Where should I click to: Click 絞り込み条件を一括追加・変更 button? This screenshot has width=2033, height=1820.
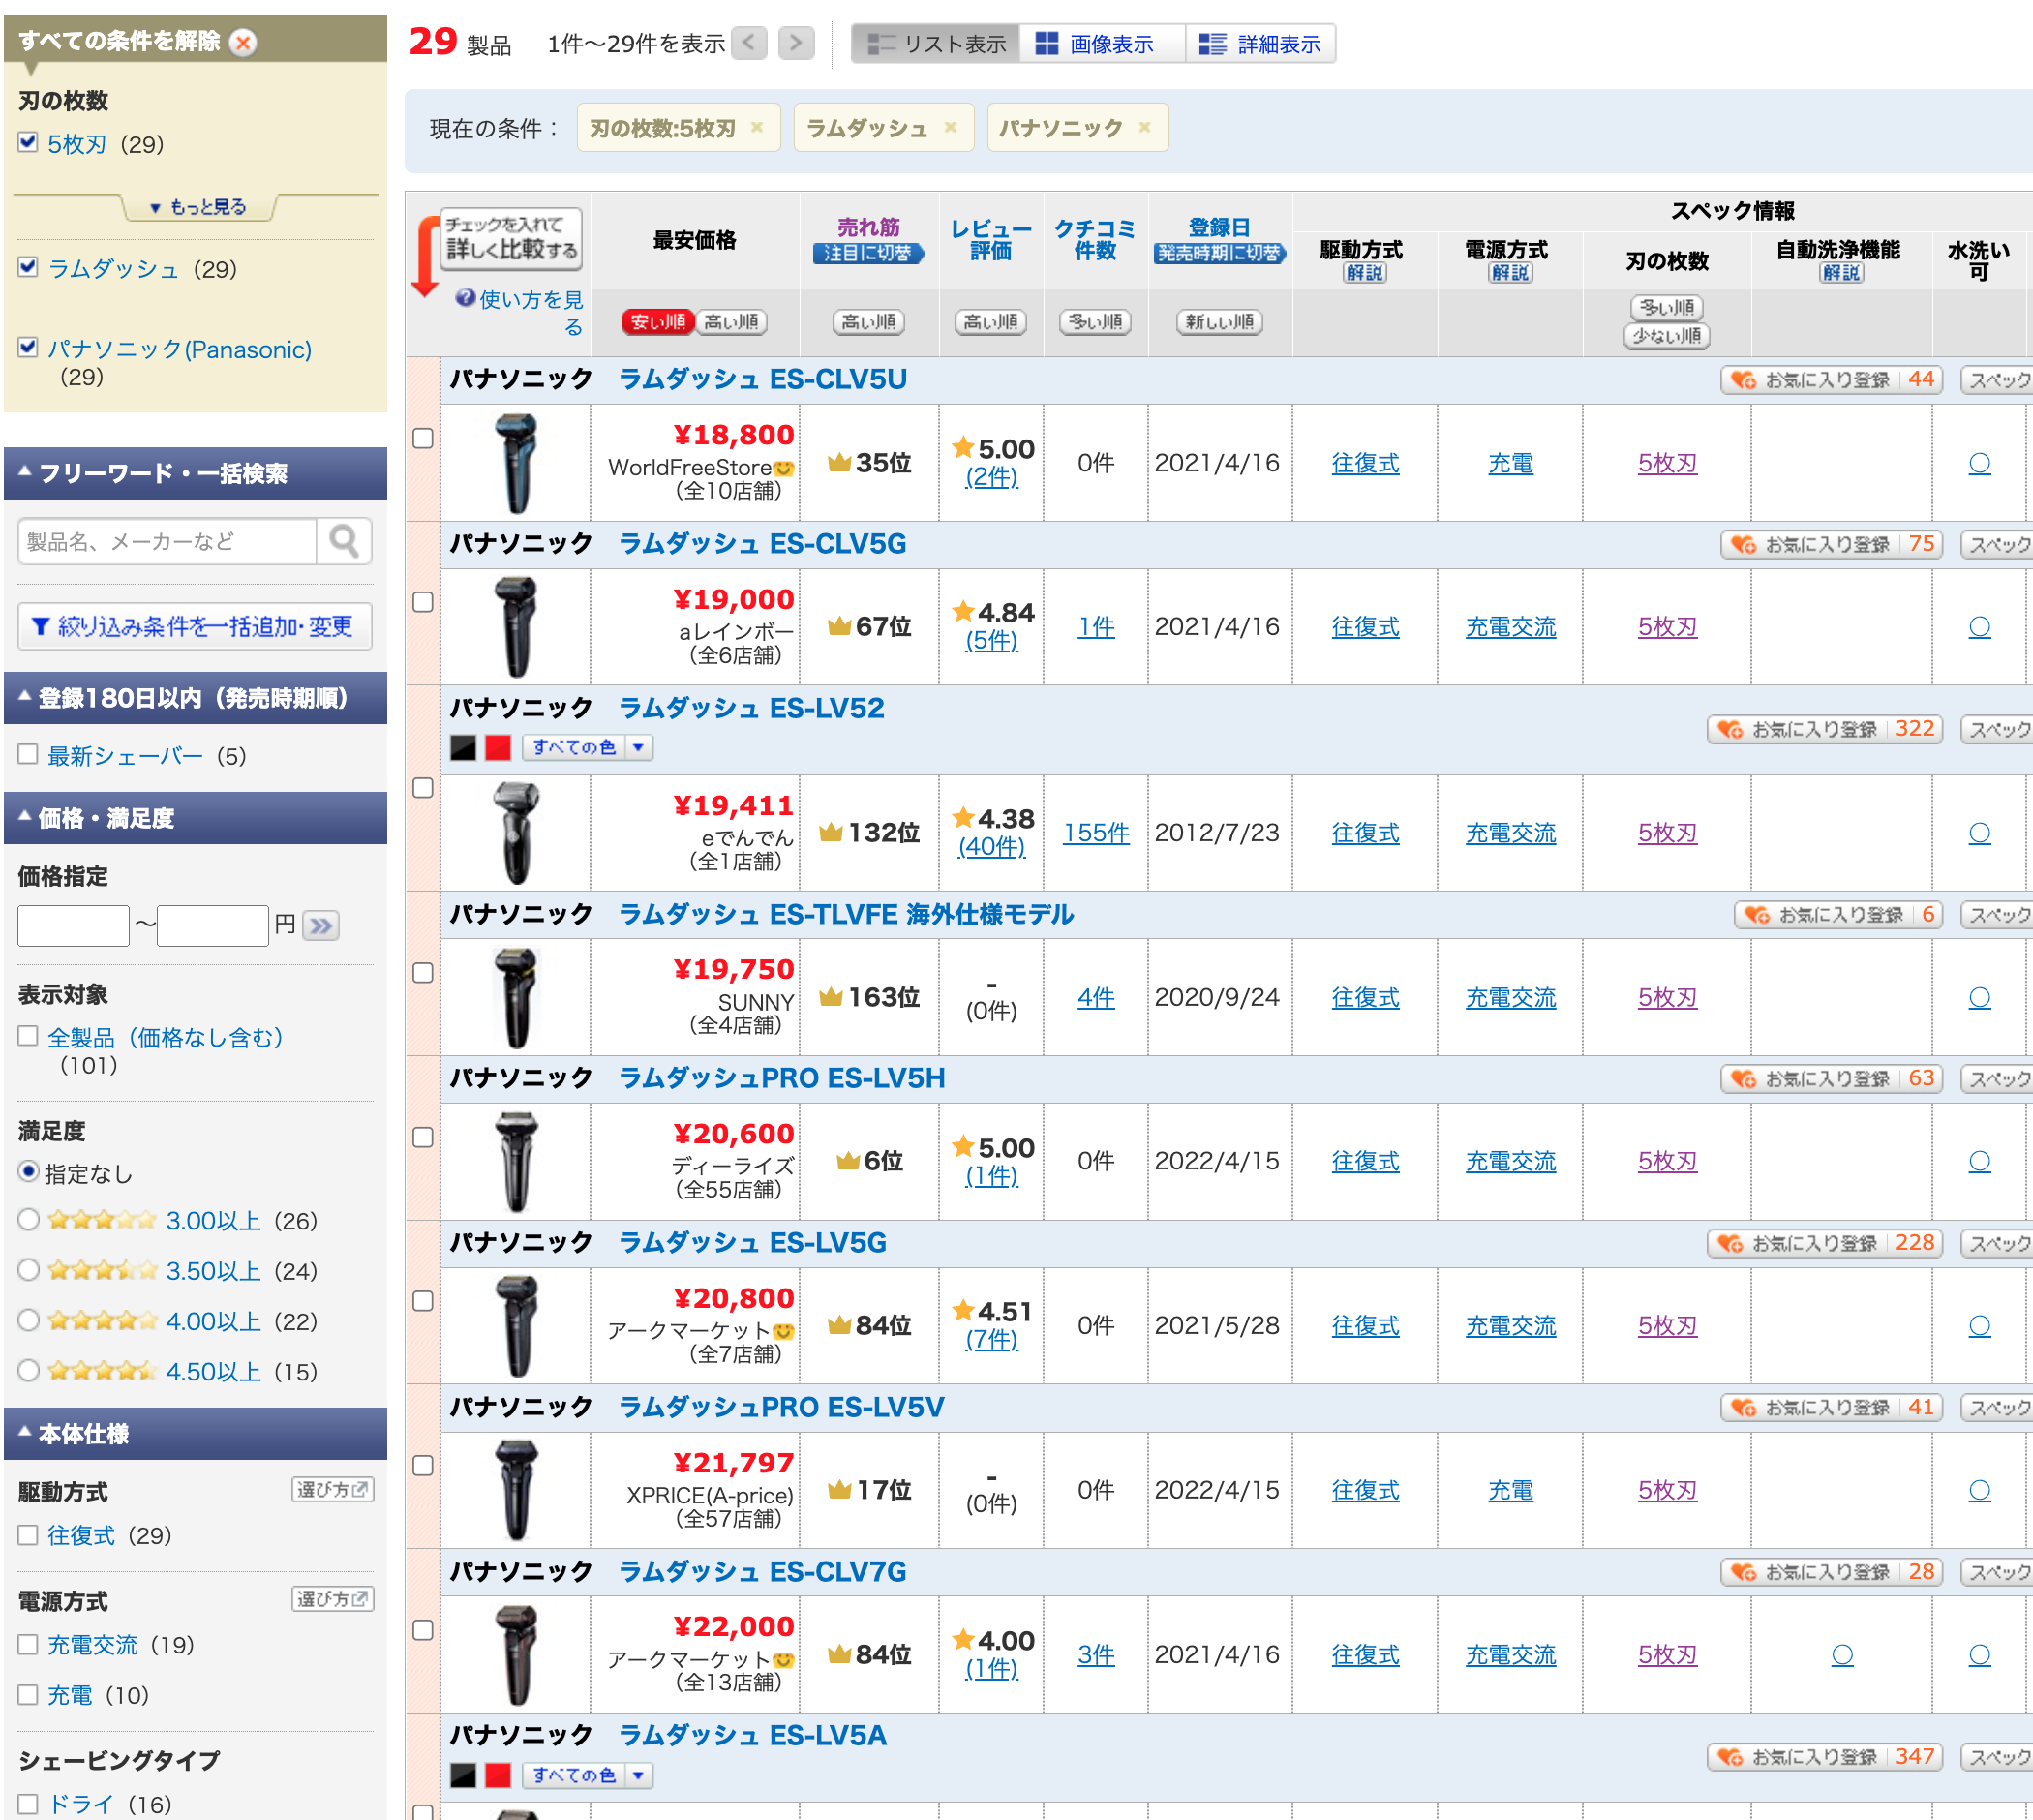[x=195, y=626]
